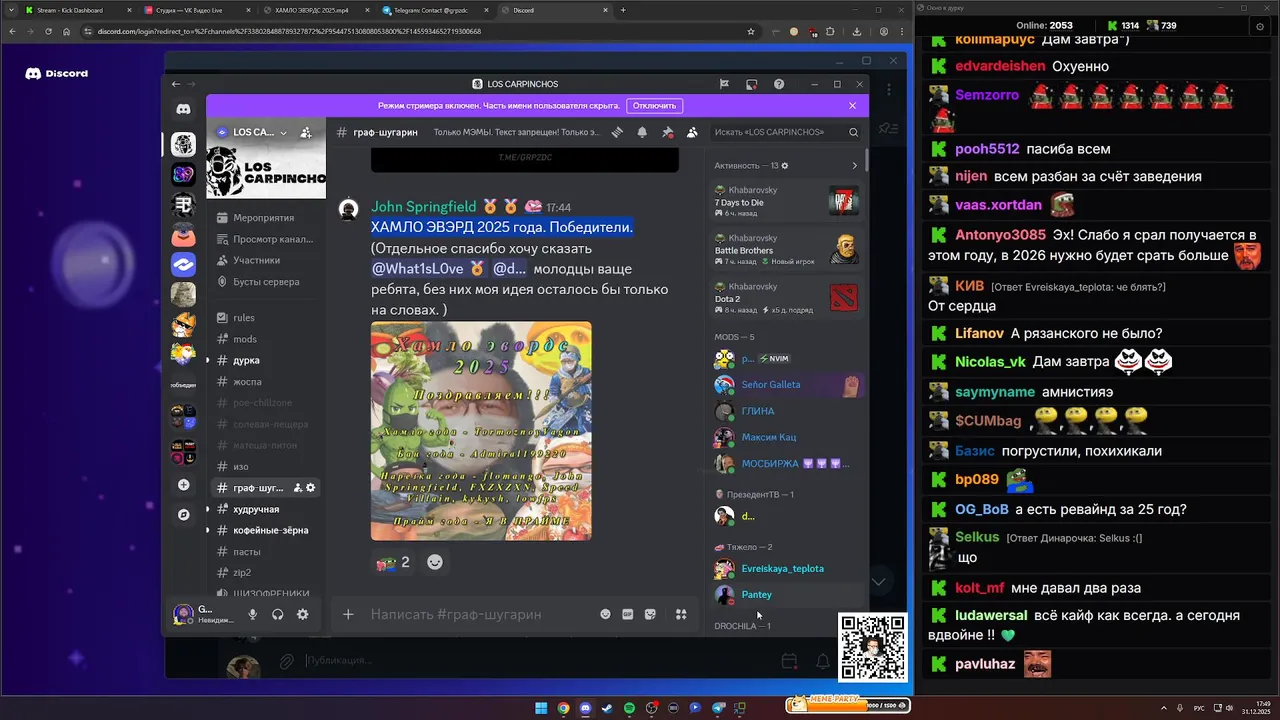Open Discord help question mark icon
This screenshot has width=1280, height=720.
click(779, 84)
